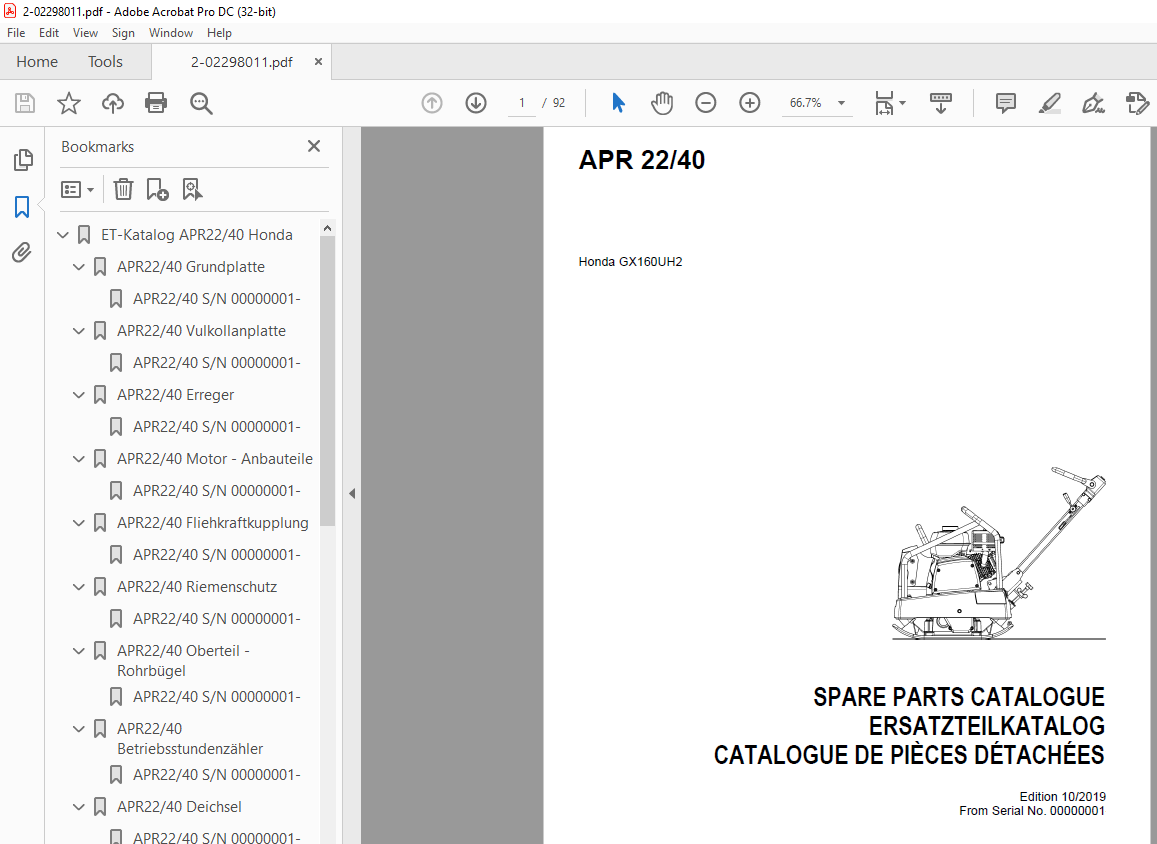Collapse the ET-Katalog APR22/40 Honda bookmark
This screenshot has height=844, width=1157.
pos(63,235)
